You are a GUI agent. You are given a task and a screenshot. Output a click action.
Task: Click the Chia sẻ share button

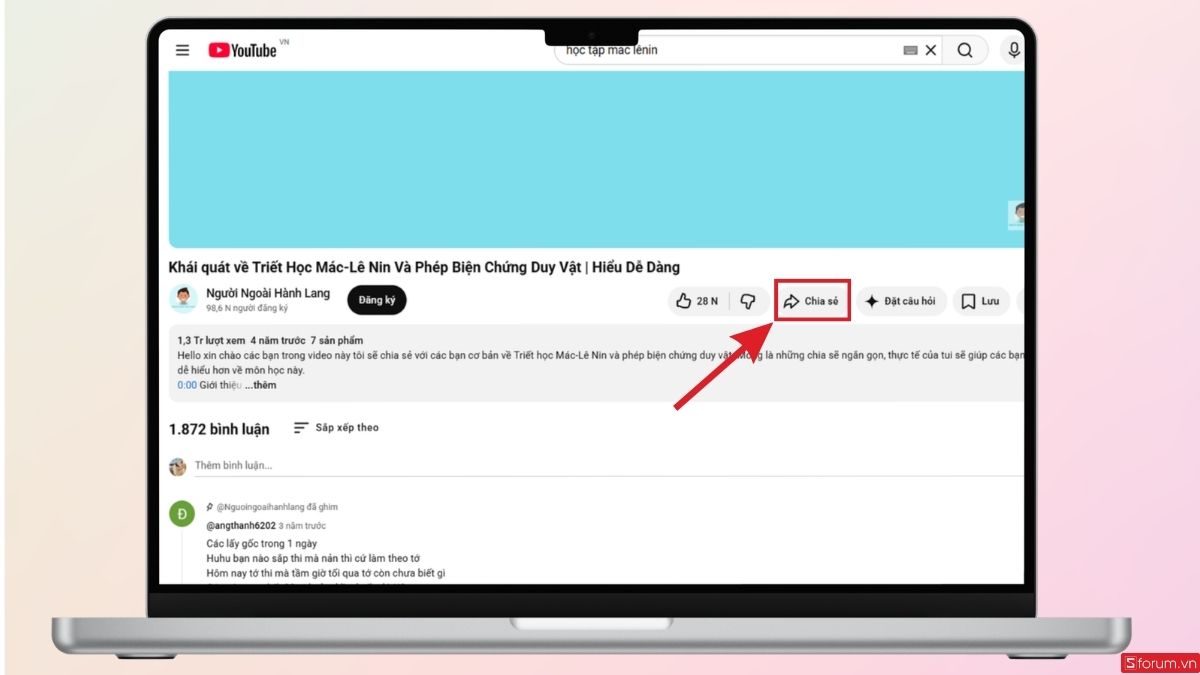tap(813, 301)
